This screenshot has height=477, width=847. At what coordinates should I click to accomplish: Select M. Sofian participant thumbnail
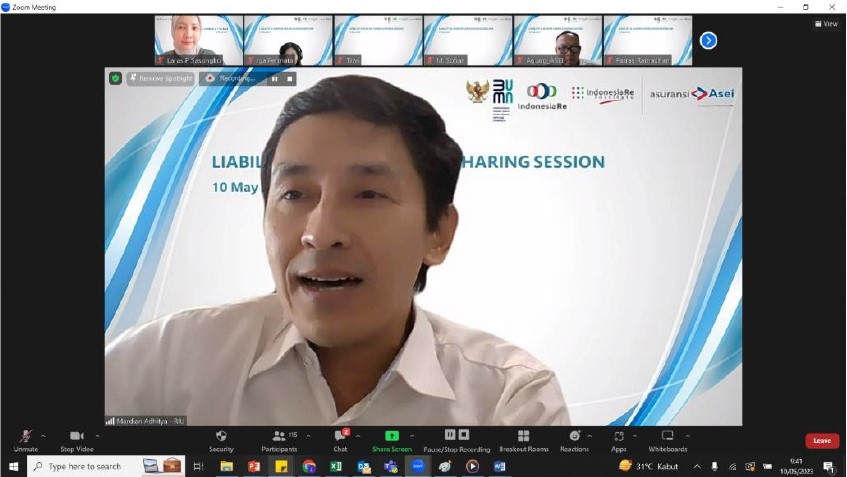tap(468, 41)
